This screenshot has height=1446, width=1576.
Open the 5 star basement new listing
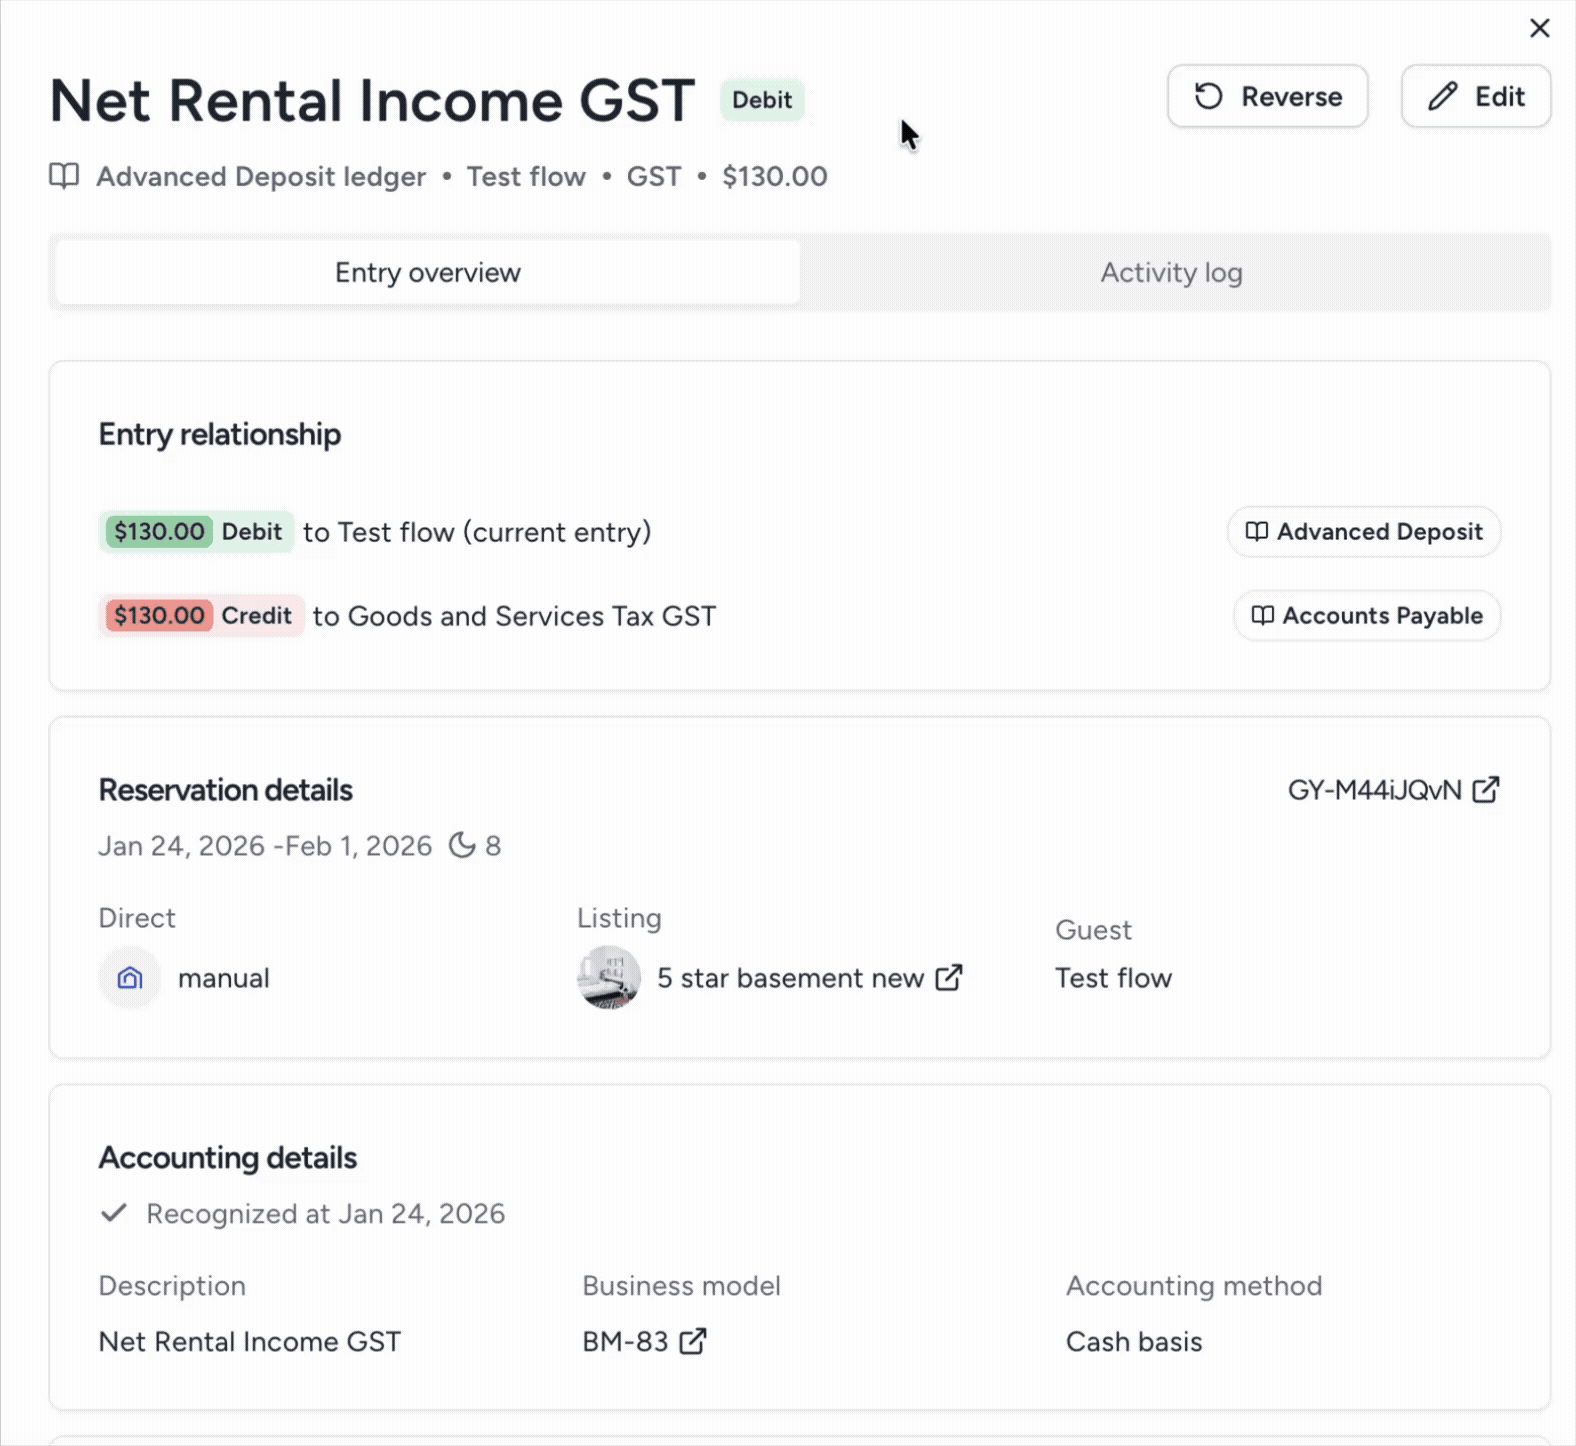789,978
